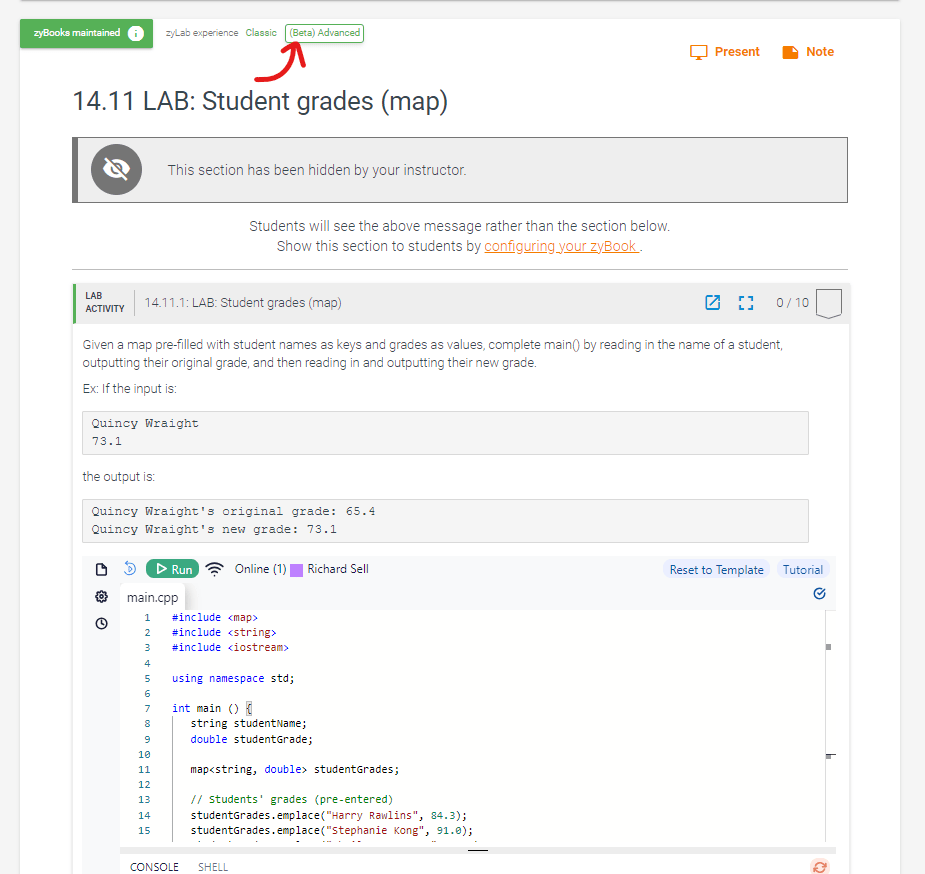Click the string studentName; declaration line
The image size is (925, 874).
248,724
